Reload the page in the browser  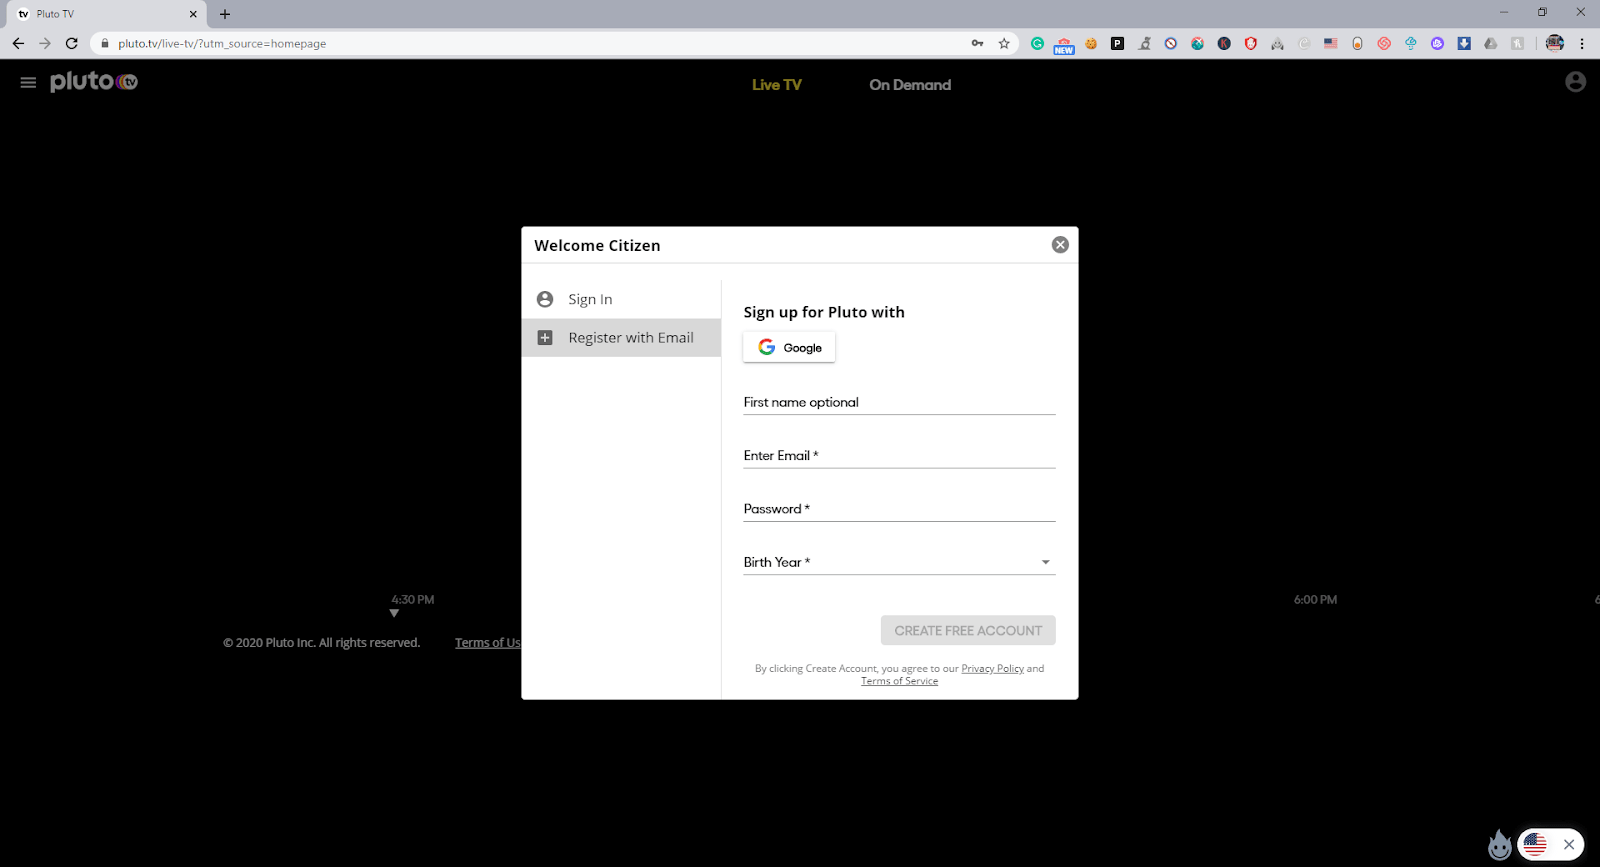click(71, 43)
